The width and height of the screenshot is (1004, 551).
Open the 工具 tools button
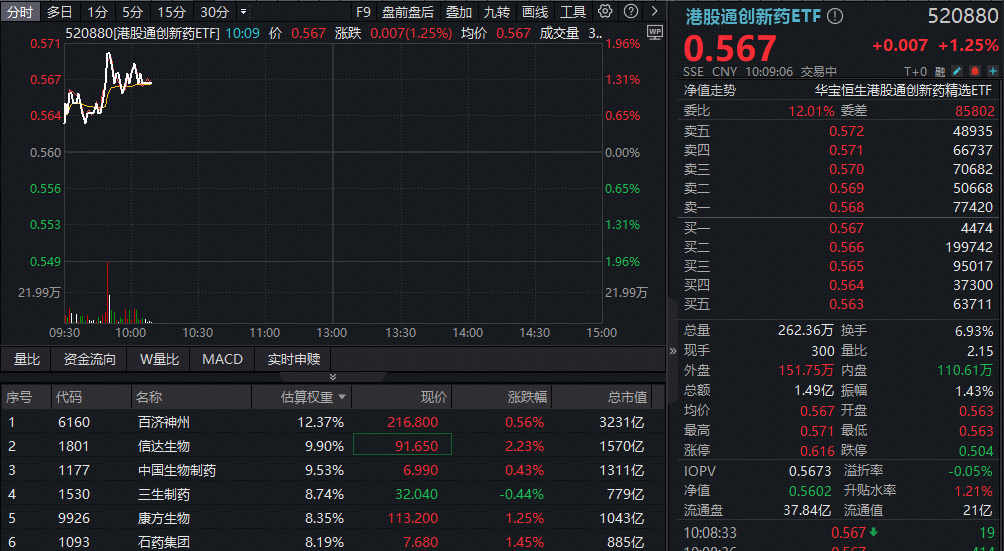click(x=573, y=12)
